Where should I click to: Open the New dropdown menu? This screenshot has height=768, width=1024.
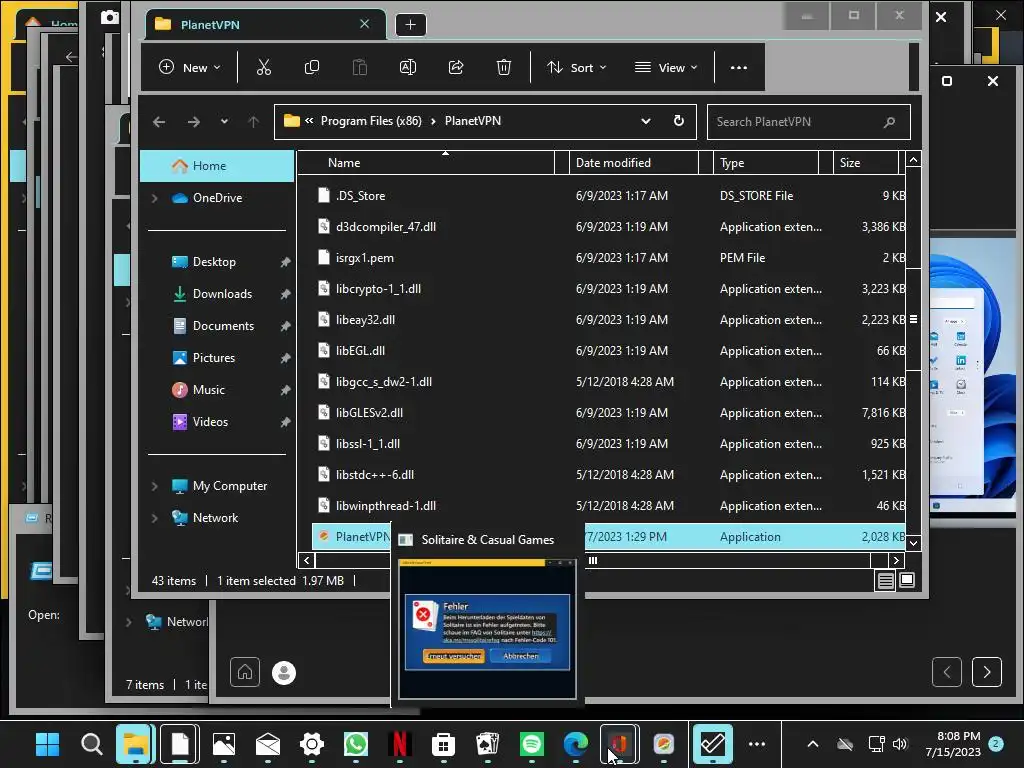[x=189, y=67]
